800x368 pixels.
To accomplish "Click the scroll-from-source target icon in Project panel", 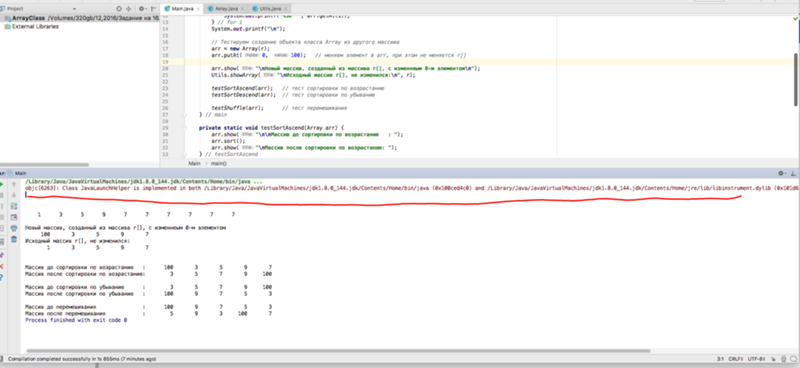I will point(119,9).
